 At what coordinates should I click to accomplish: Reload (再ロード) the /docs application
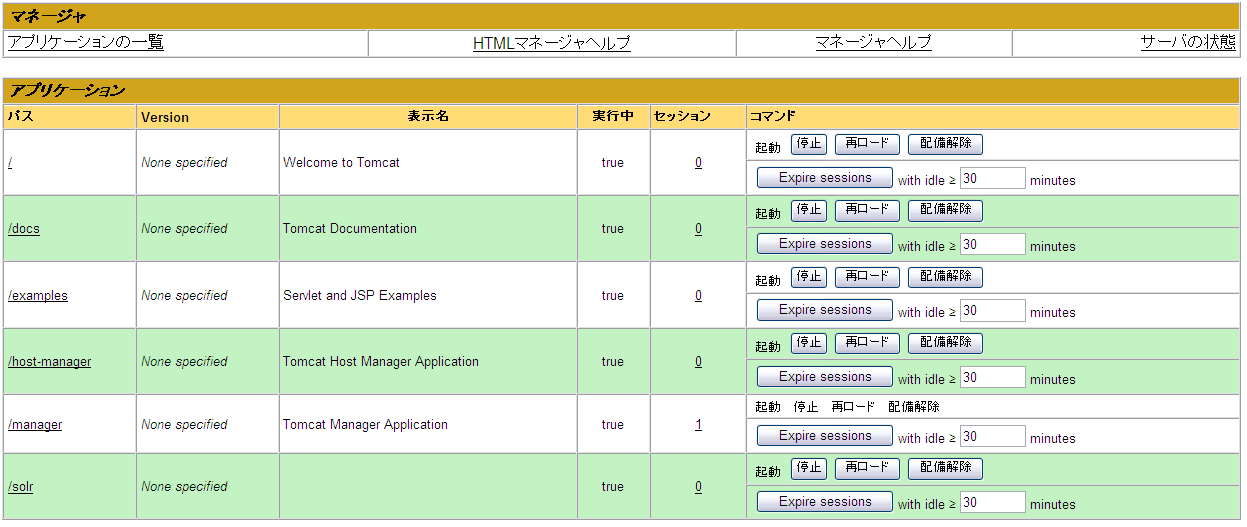(867, 210)
